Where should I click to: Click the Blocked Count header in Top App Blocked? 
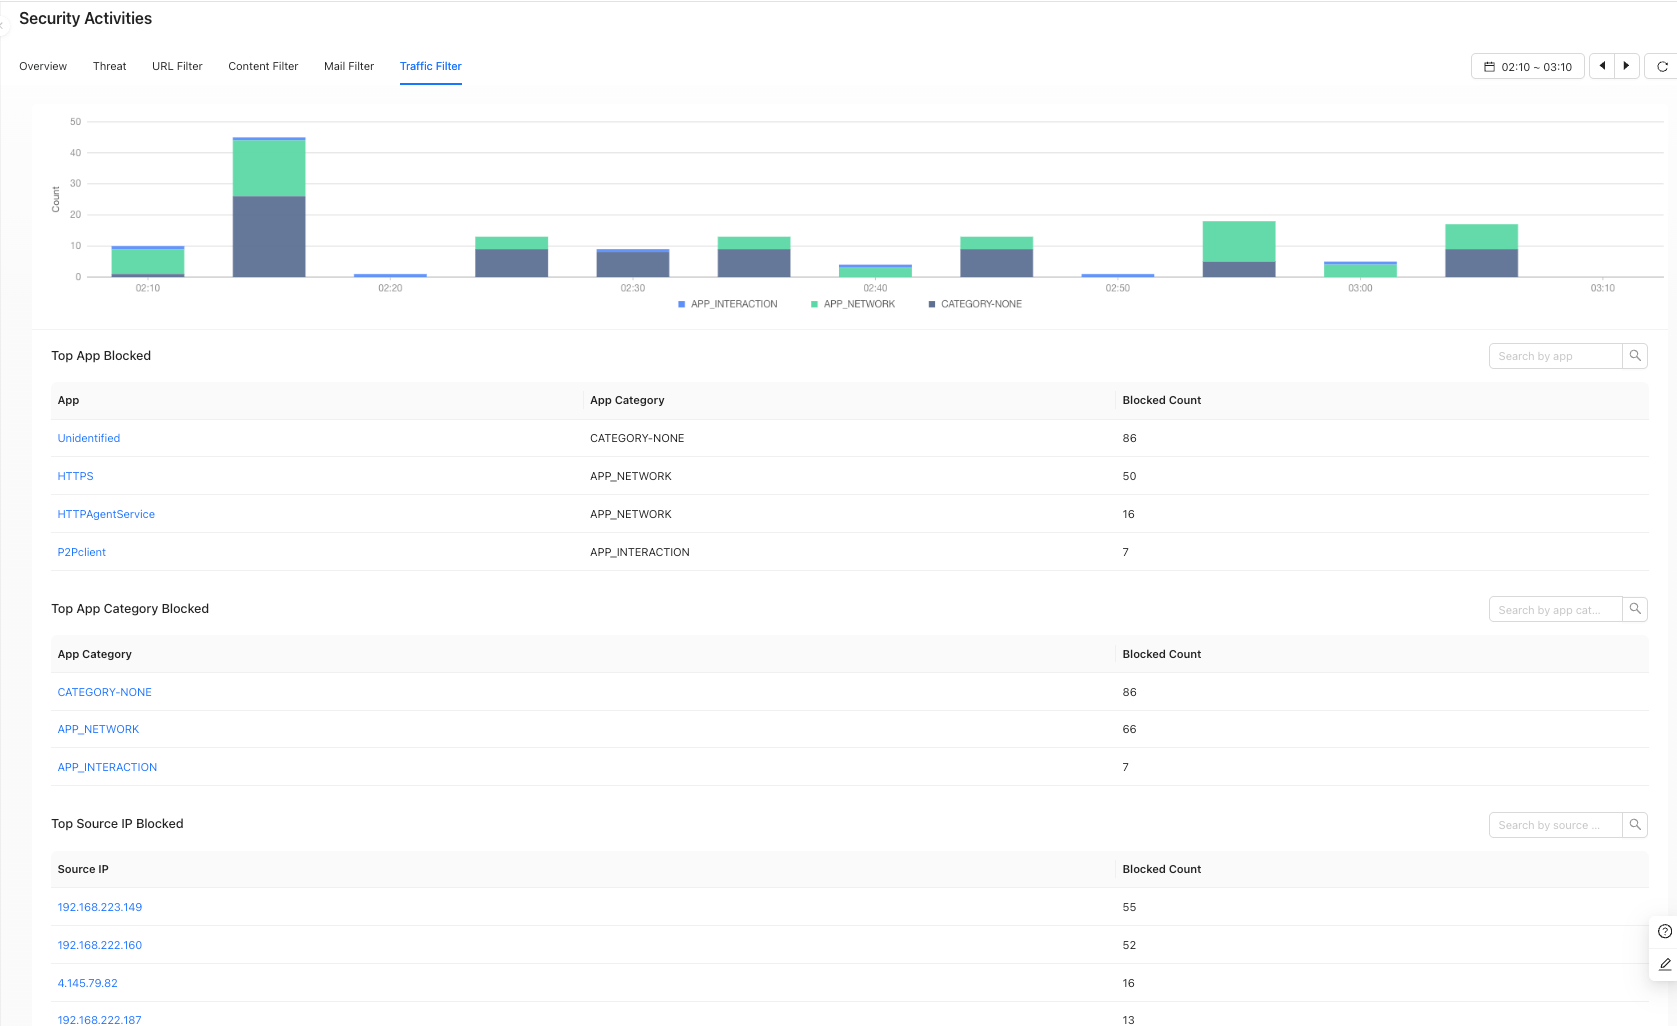1162,400
